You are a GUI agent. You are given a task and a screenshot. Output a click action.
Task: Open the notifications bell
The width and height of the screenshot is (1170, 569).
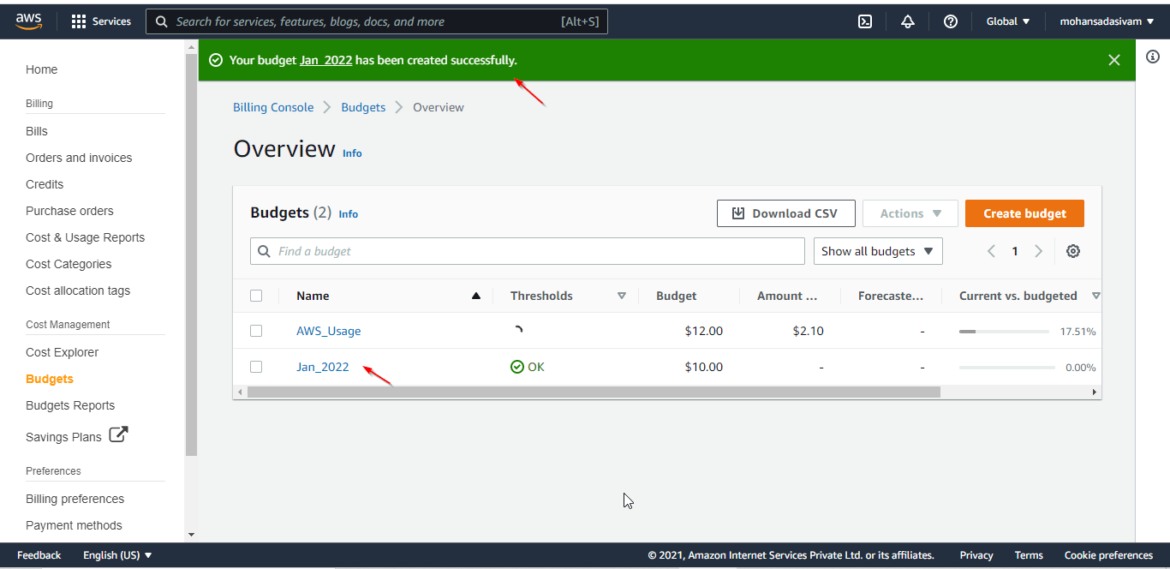click(x=907, y=22)
